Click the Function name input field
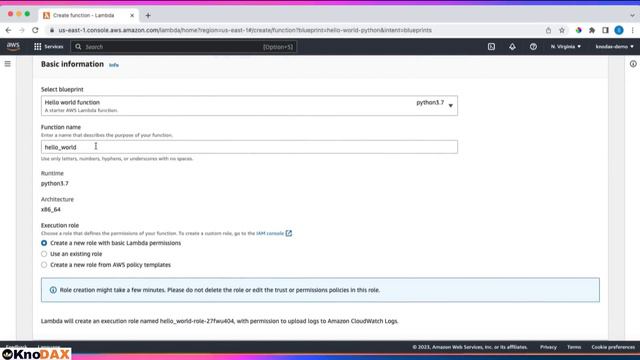Image resolution: width=640 pixels, height=360 pixels. 249,147
